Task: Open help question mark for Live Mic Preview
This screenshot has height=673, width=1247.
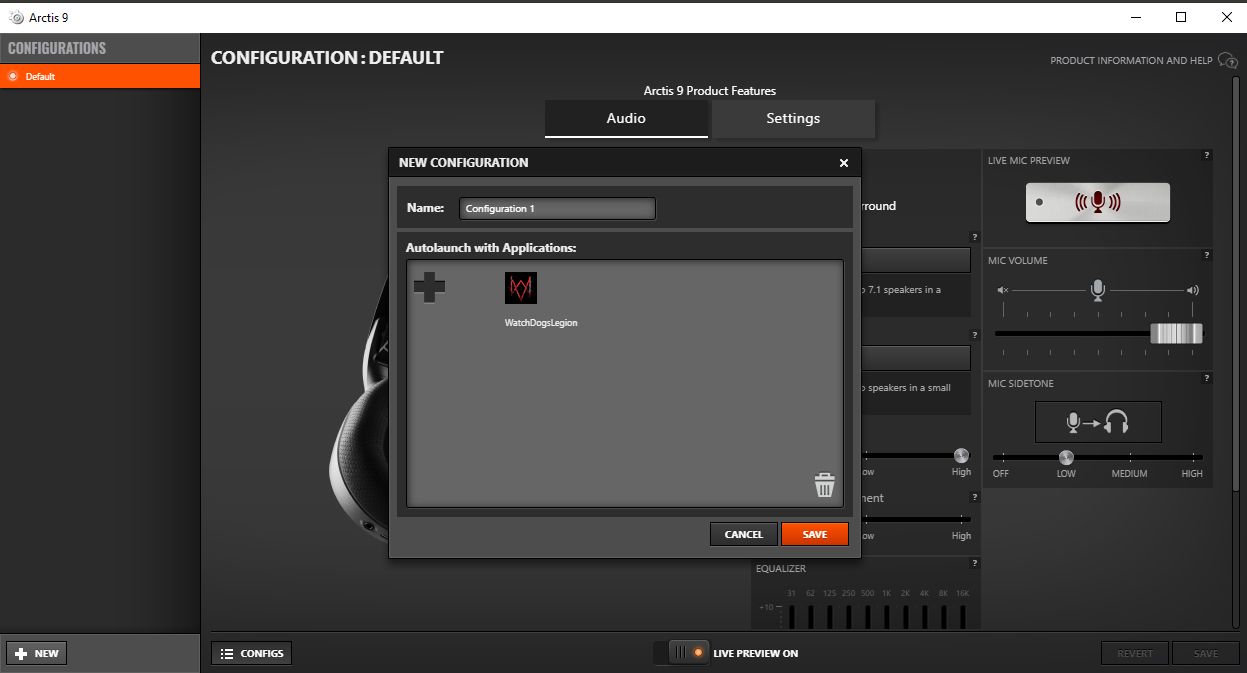Action: coord(1207,155)
